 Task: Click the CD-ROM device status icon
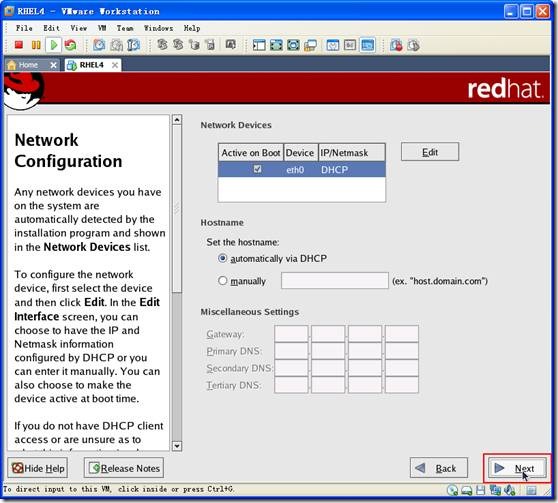coord(453,491)
